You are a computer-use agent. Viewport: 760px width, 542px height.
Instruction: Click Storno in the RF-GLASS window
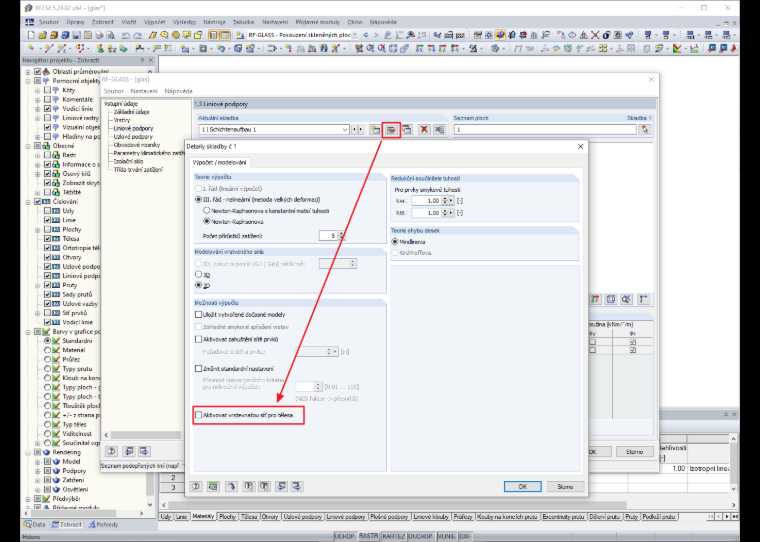634,451
